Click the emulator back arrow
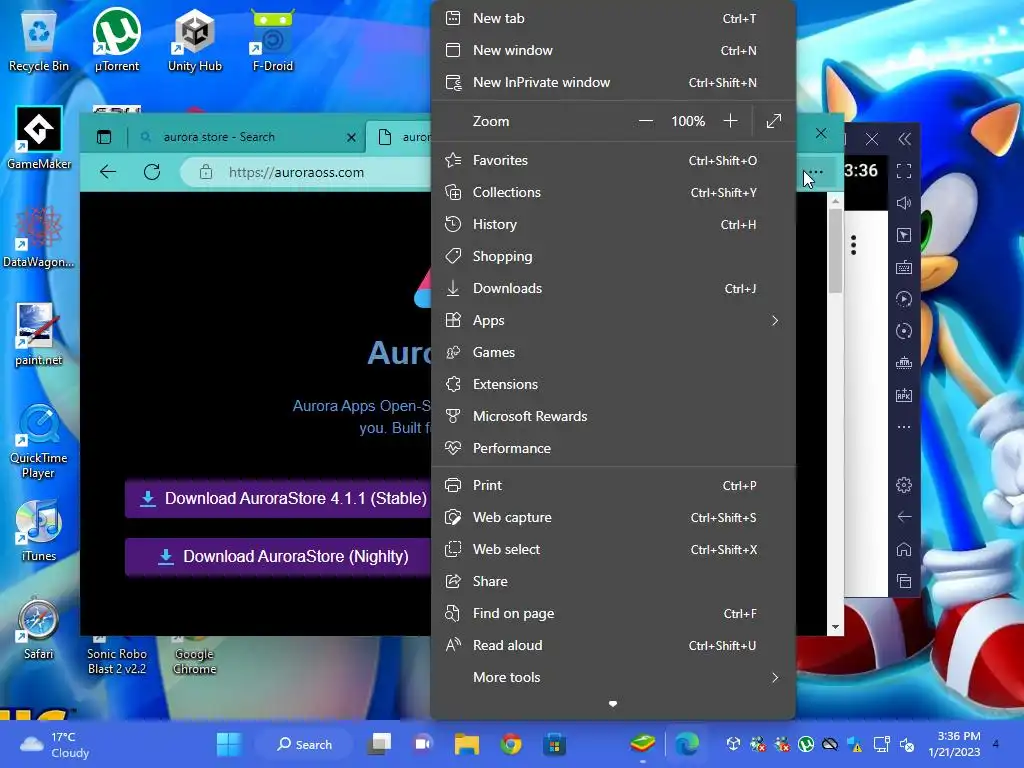1024x768 pixels. (904, 517)
